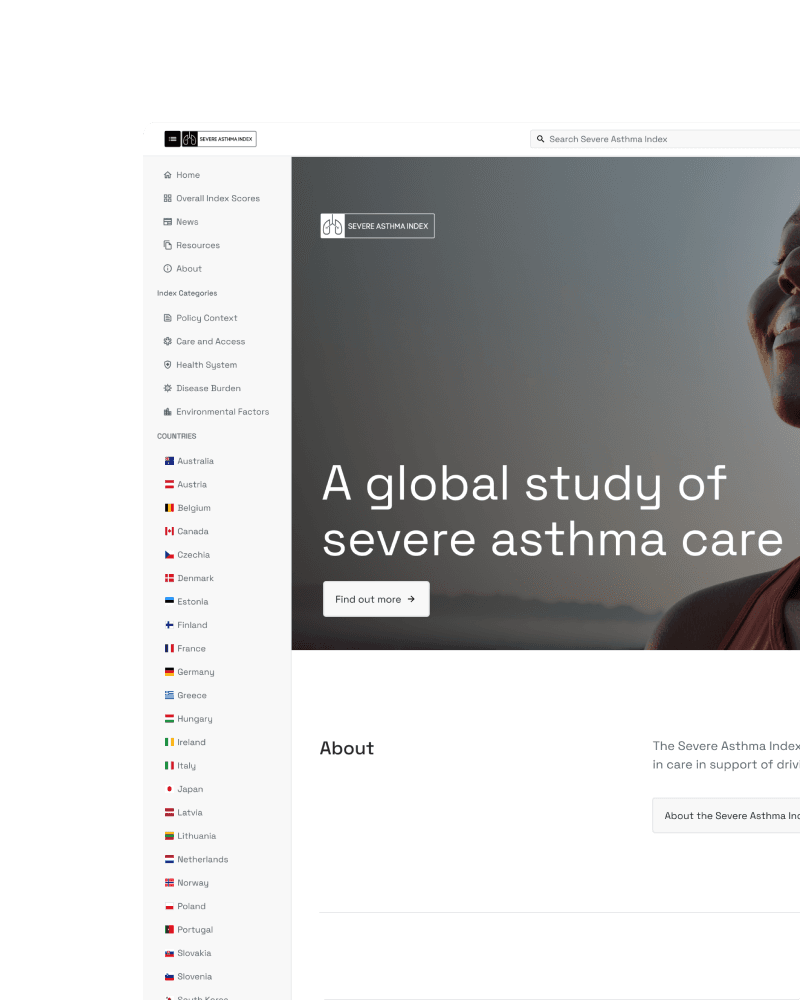
Task: Click the Belgium flag icon
Action: click(169, 508)
